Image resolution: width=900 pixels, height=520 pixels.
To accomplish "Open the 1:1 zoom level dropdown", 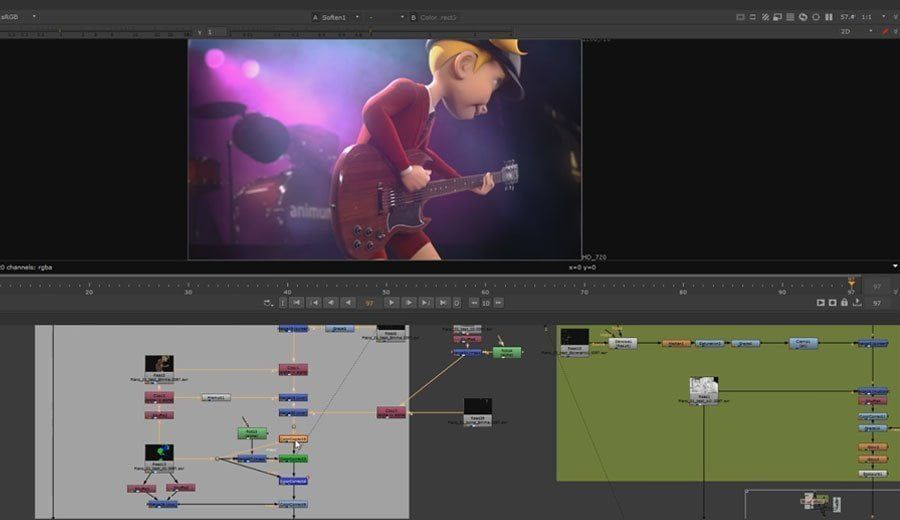I will click(873, 17).
